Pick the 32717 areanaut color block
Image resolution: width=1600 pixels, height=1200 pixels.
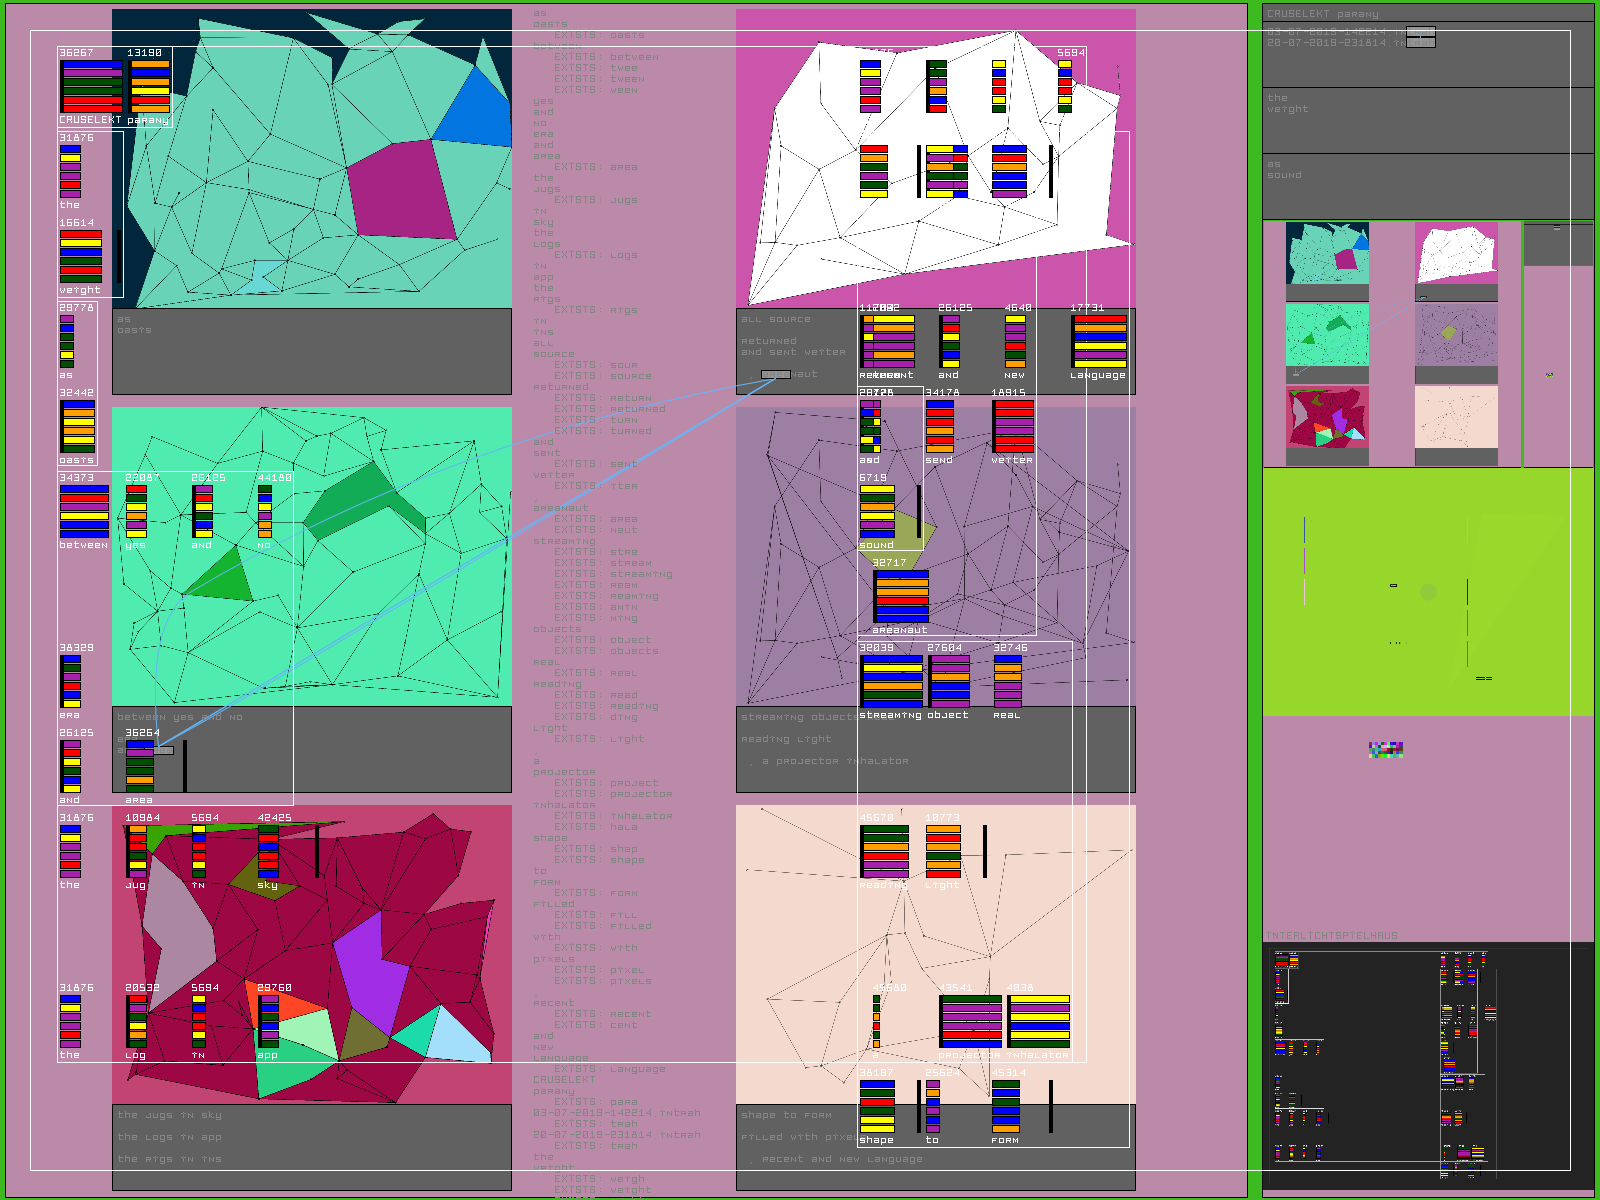point(900,597)
